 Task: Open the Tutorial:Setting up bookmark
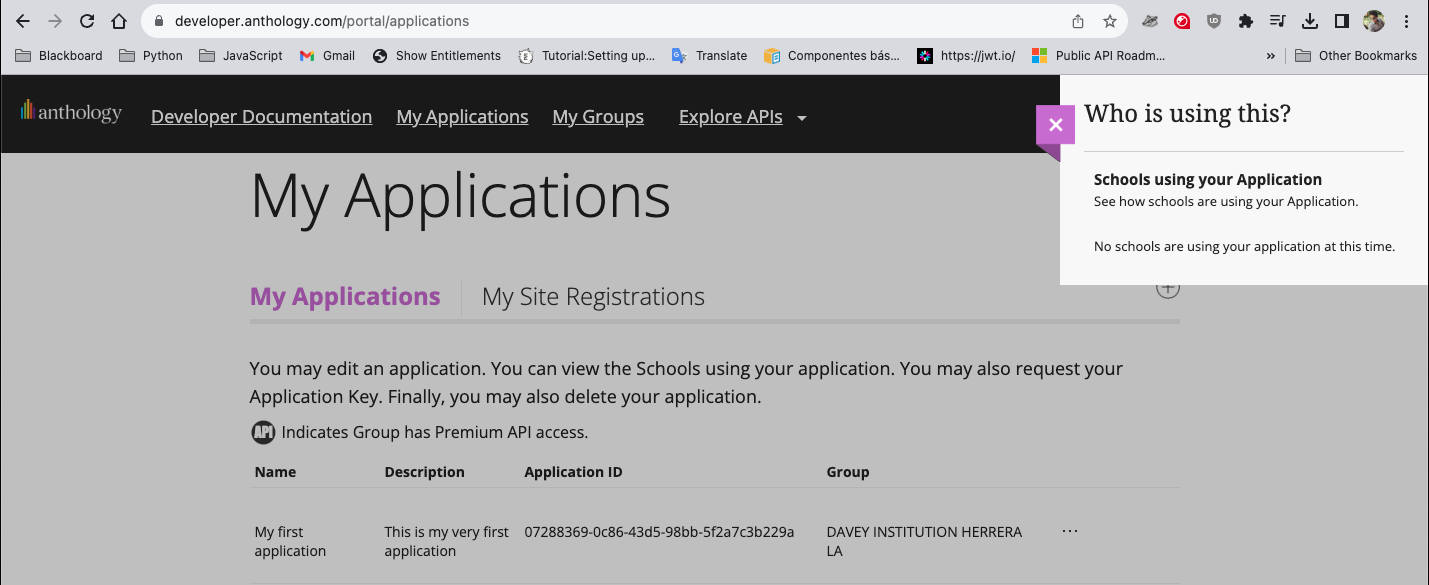coord(586,56)
